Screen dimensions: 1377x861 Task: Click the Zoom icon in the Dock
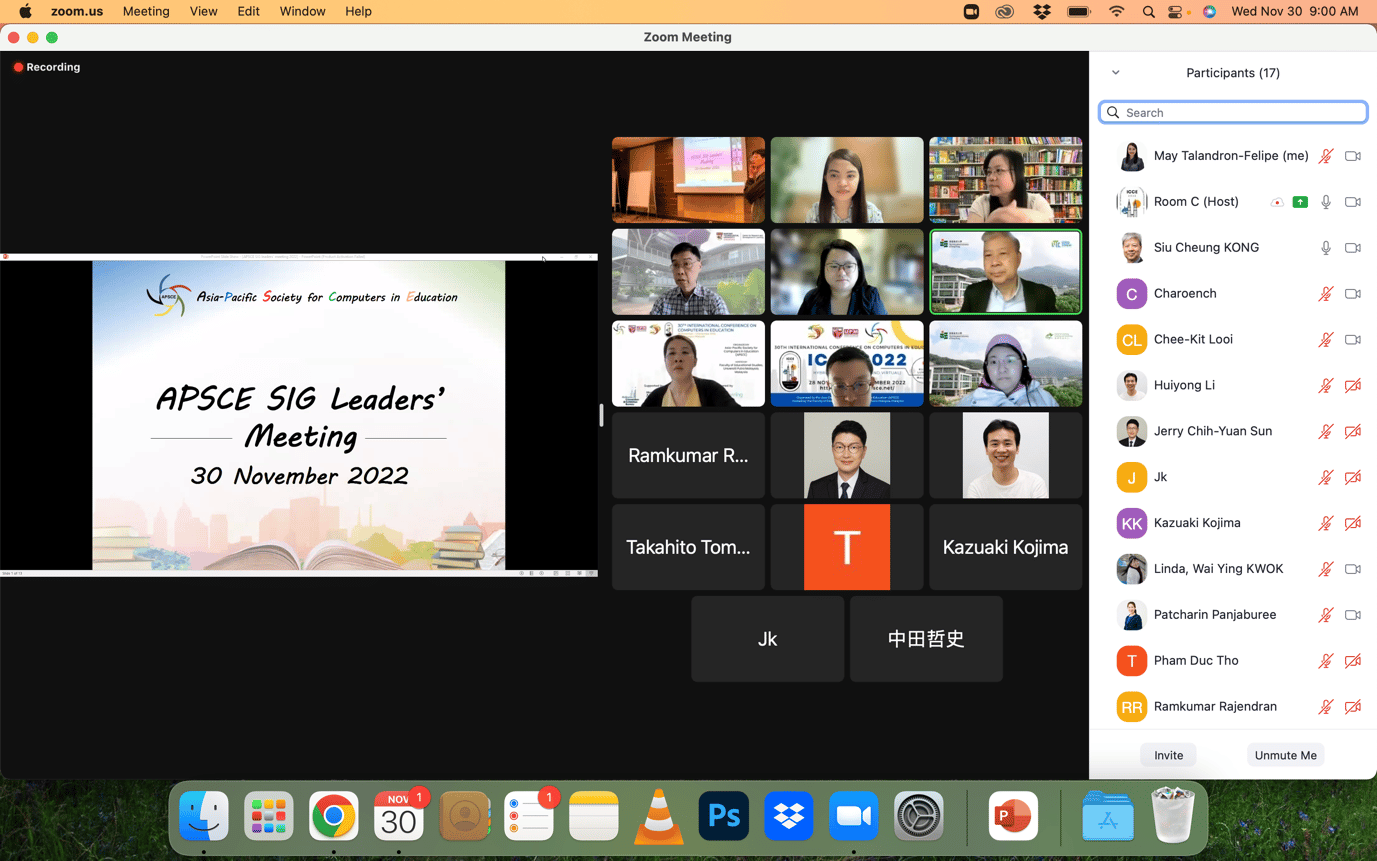pyautogui.click(x=853, y=817)
